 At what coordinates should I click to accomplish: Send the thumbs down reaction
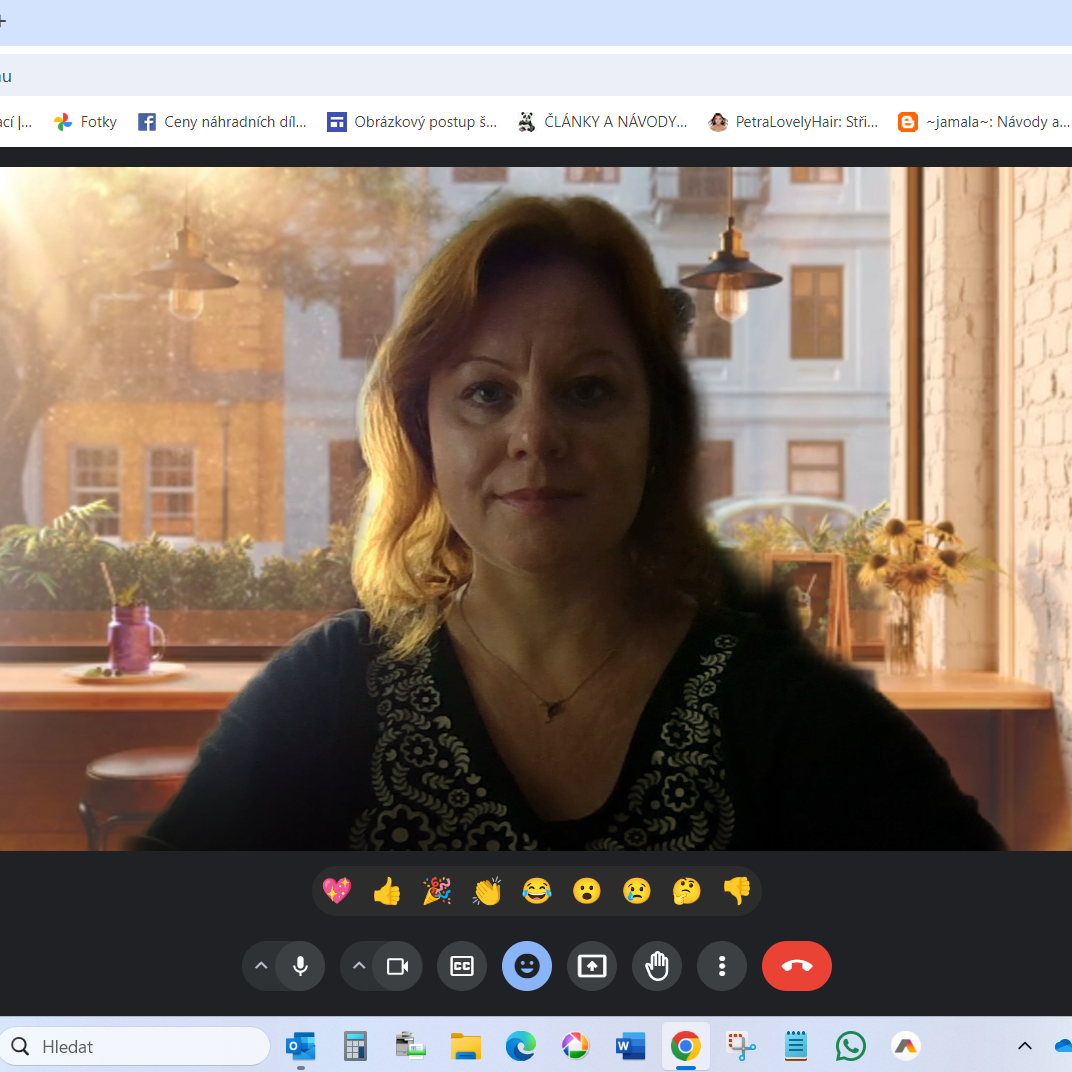737,891
